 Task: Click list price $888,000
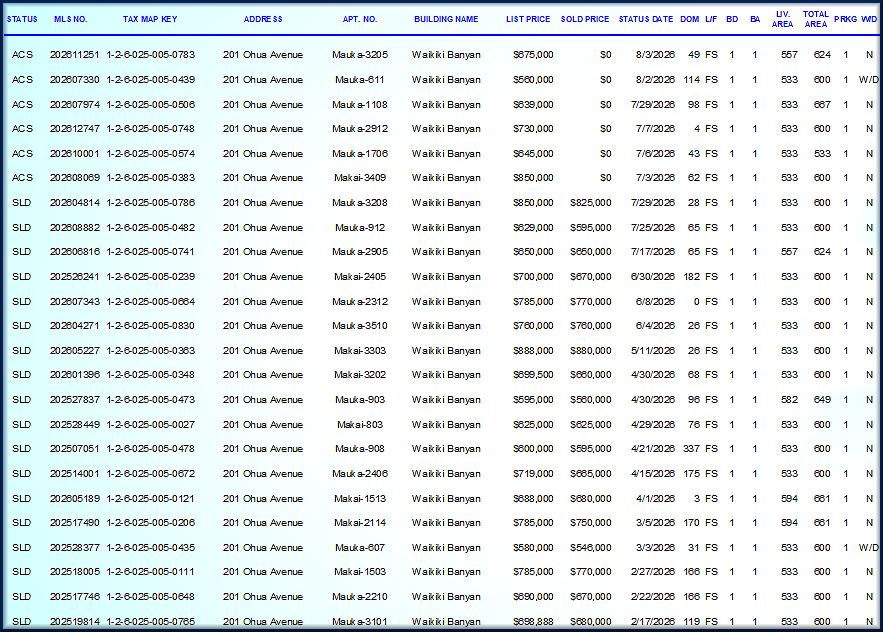[533, 350]
